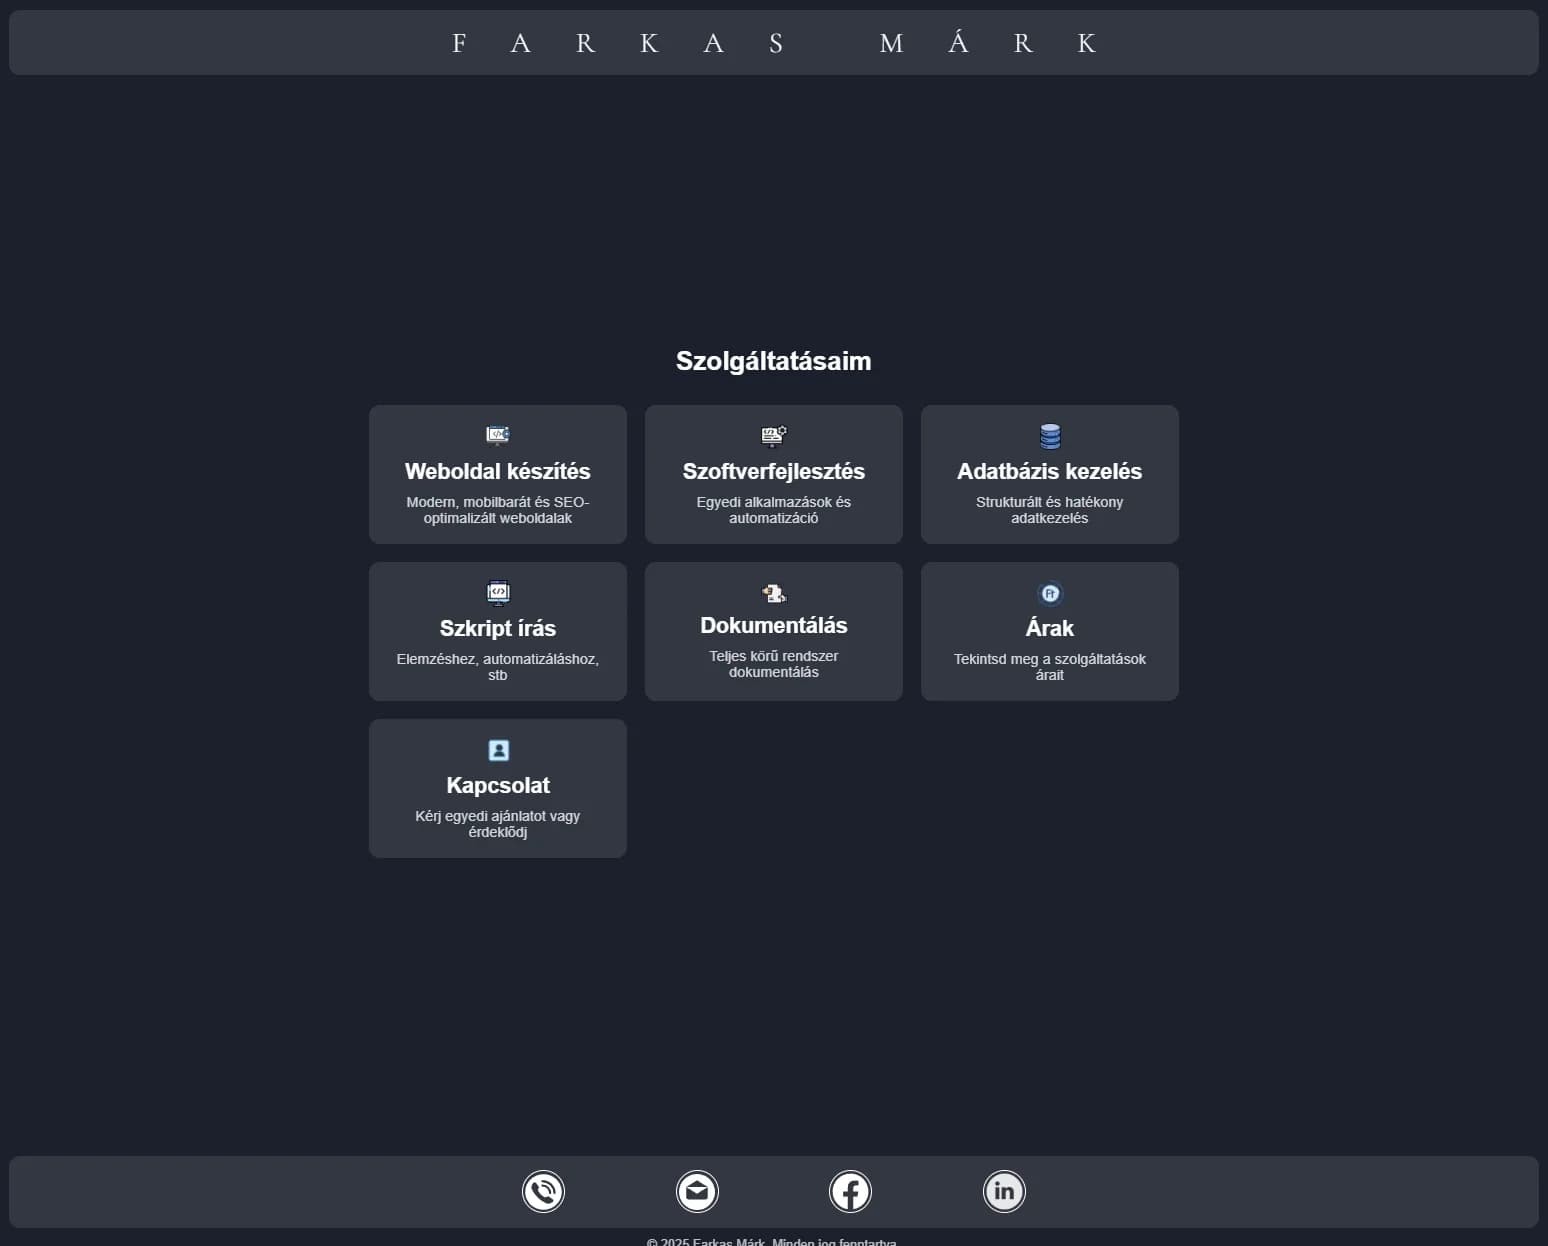Click the phone call icon in footer
The height and width of the screenshot is (1246, 1548).
tap(543, 1191)
